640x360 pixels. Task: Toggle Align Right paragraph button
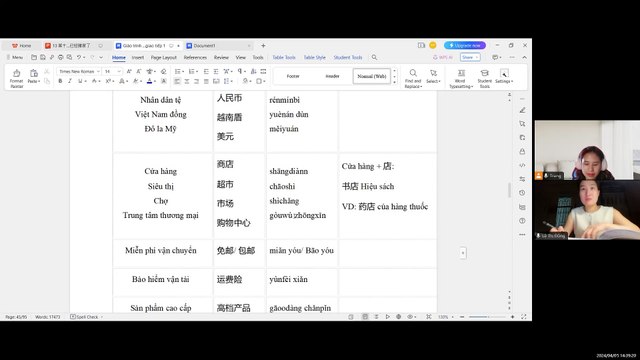click(x=197, y=81)
